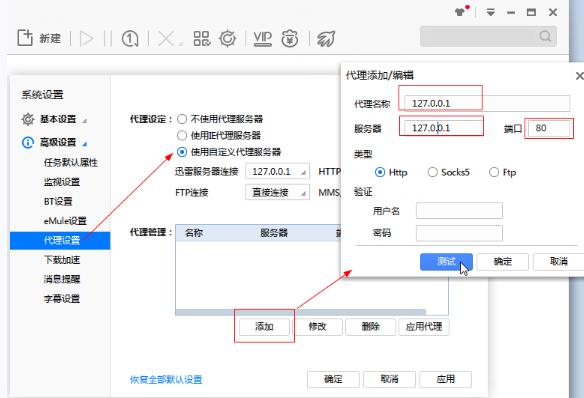Select 不使用代理服务器 radio button

[x=182, y=119]
